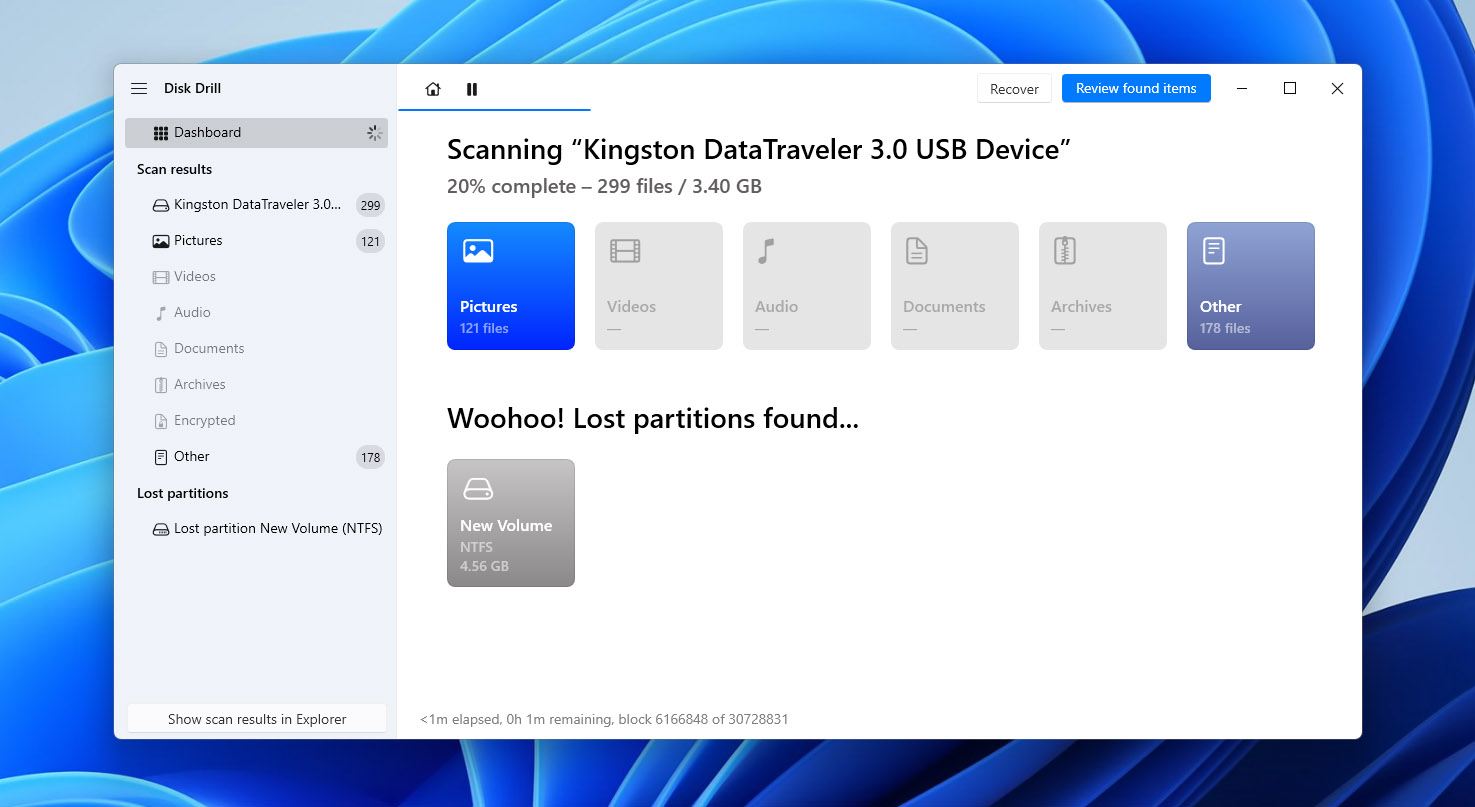This screenshot has height=807, width=1475.
Task: Select Encrypted in the sidebar
Action: (x=256, y=421)
